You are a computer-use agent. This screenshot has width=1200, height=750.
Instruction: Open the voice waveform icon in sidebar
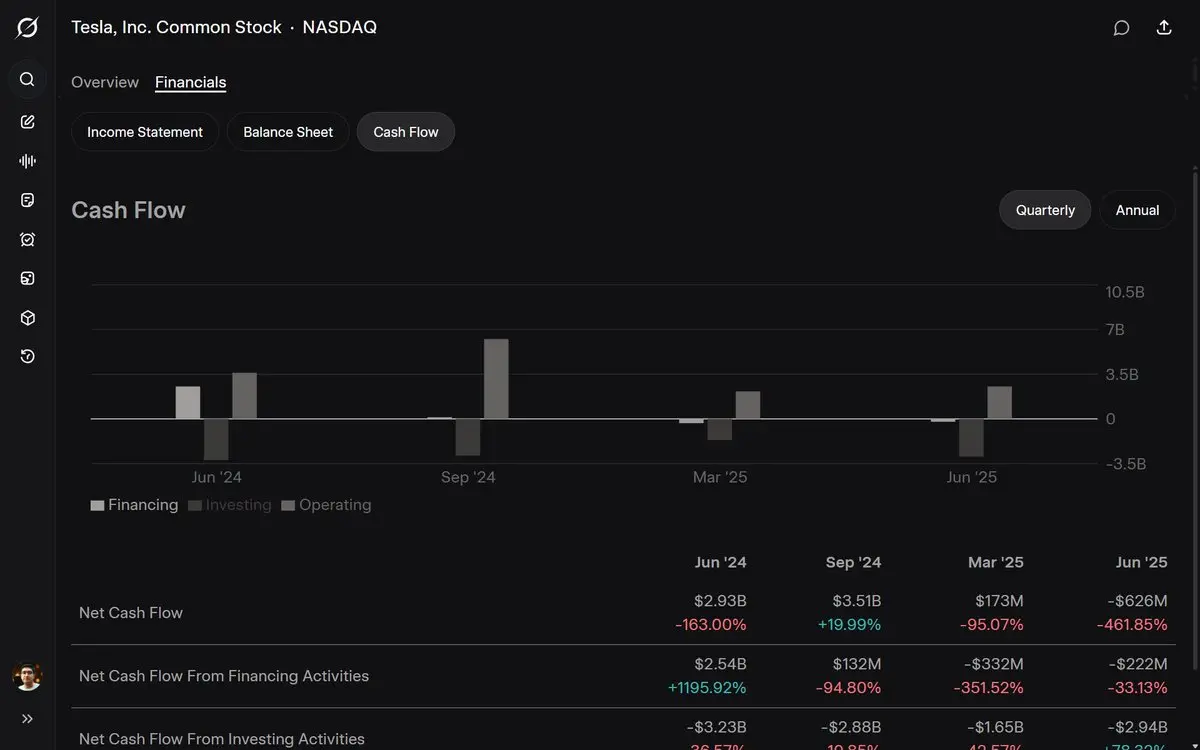[x=27, y=161]
